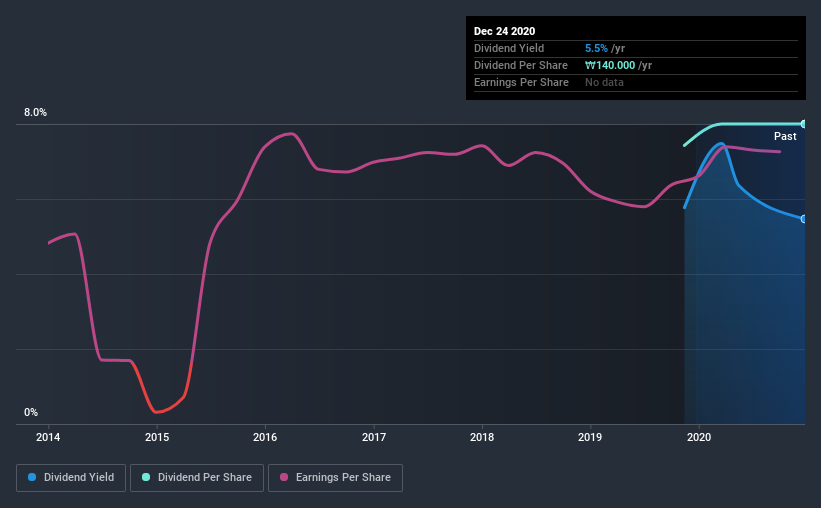Viewport: 821px width, 508px height.
Task: Click the pink Earnings Per Share legend dot
Action: tap(284, 477)
